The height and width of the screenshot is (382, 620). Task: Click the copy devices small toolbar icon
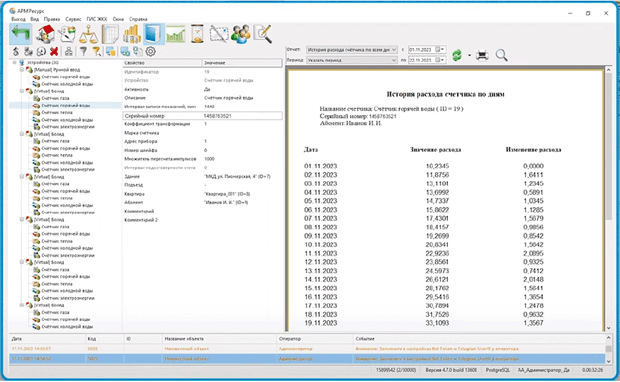pos(138,51)
